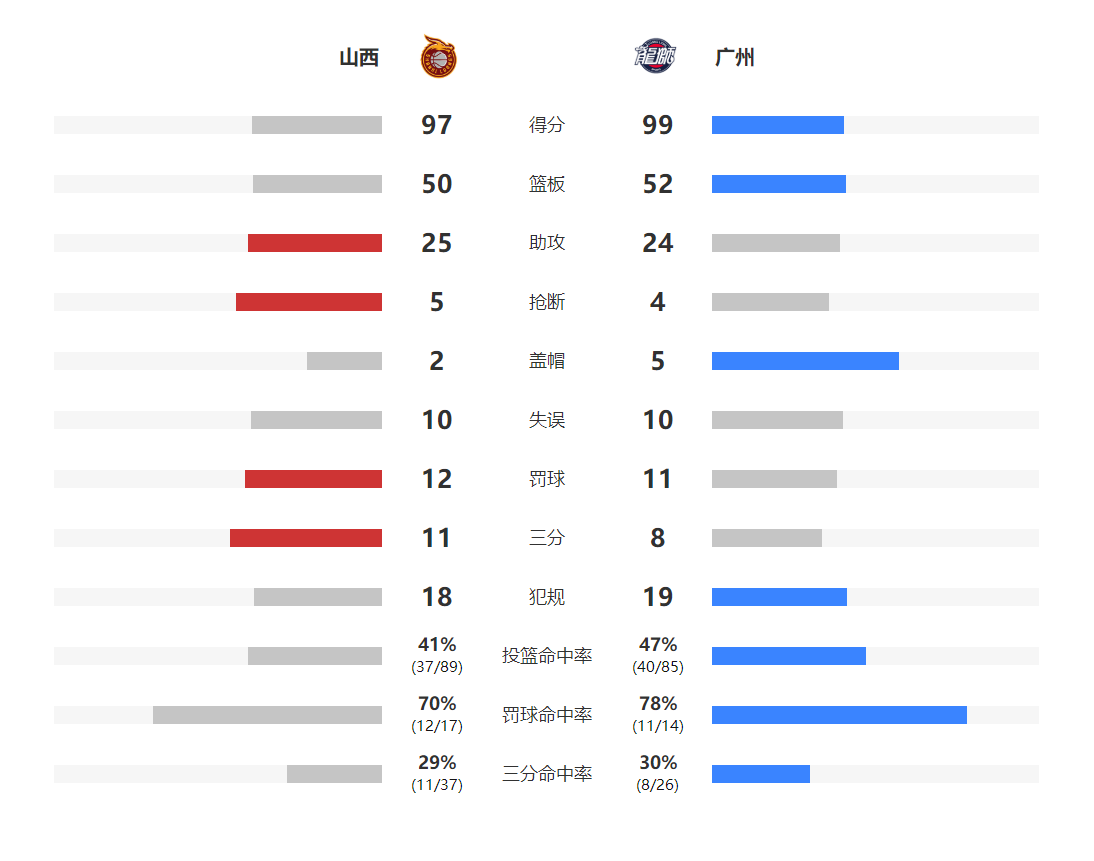Click the blue 19 fouls bar
This screenshot has height=861, width=1094.
(x=779, y=597)
